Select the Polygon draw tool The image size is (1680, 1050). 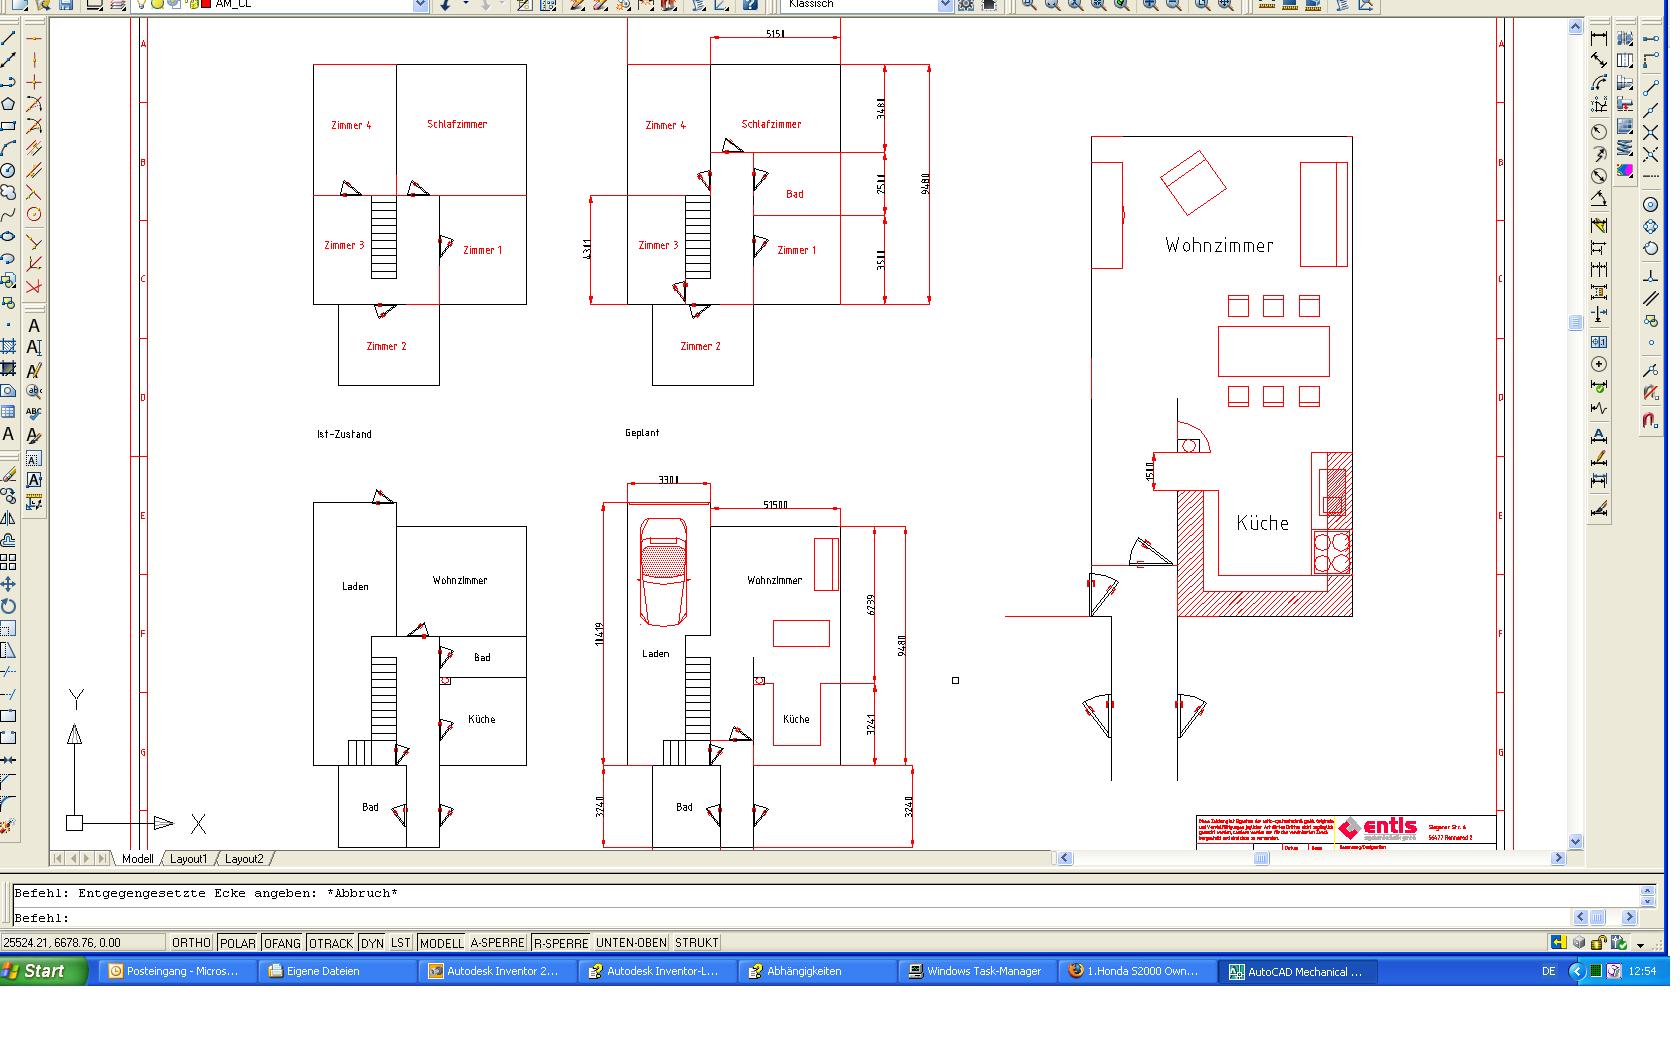pos(8,104)
